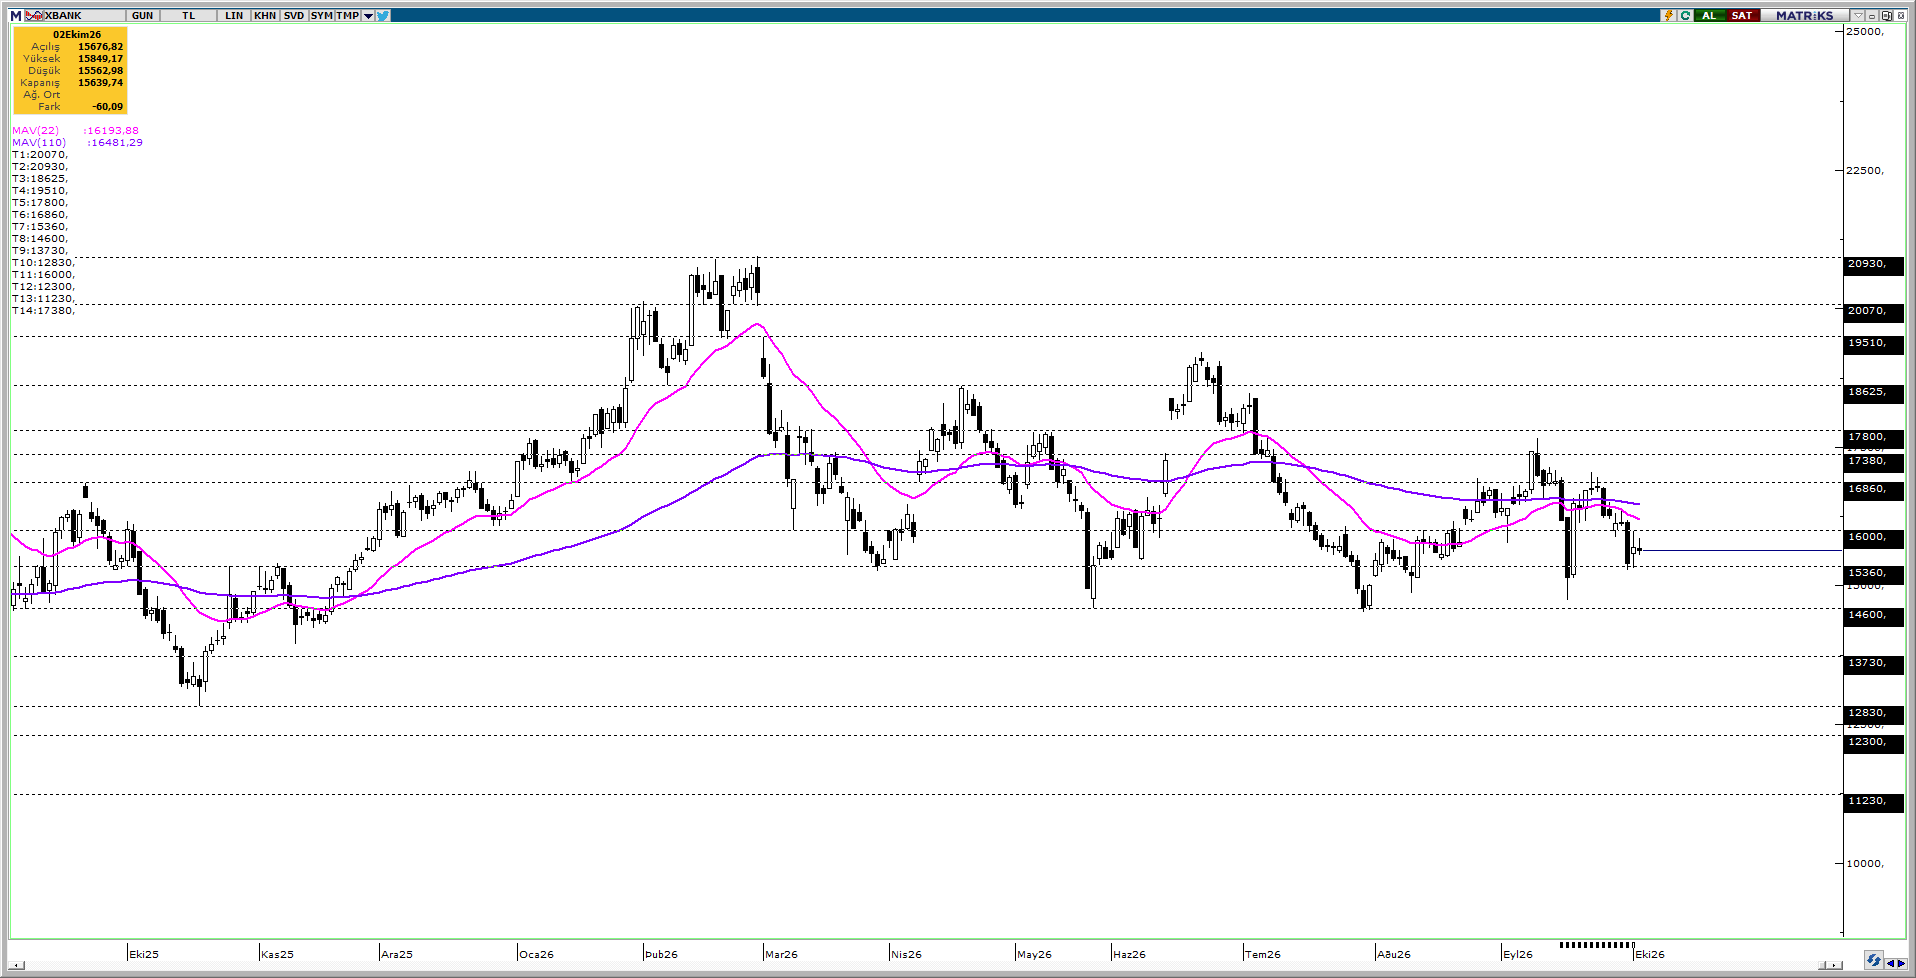Expand the dropdown arrow next to TMP
Viewport: 1916px width, 978px height.
click(368, 16)
